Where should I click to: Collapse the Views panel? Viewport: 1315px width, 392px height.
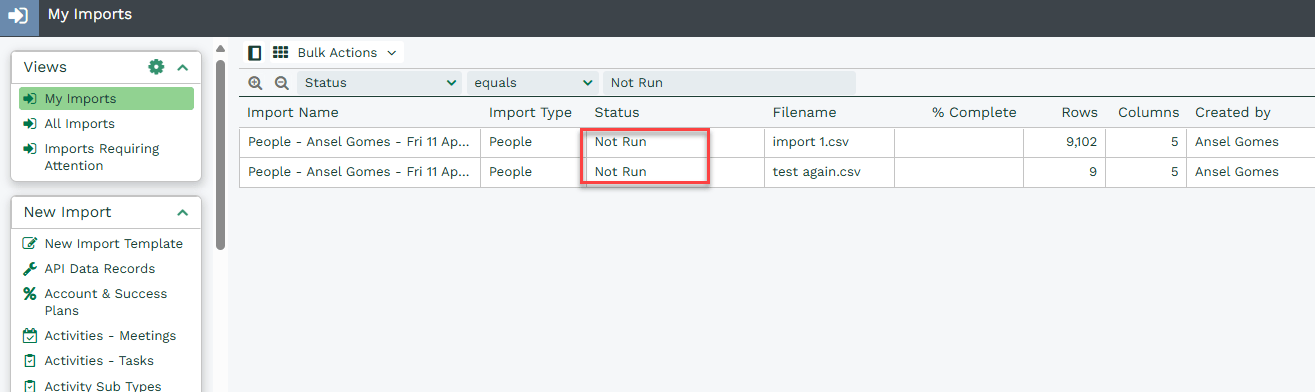tap(182, 67)
